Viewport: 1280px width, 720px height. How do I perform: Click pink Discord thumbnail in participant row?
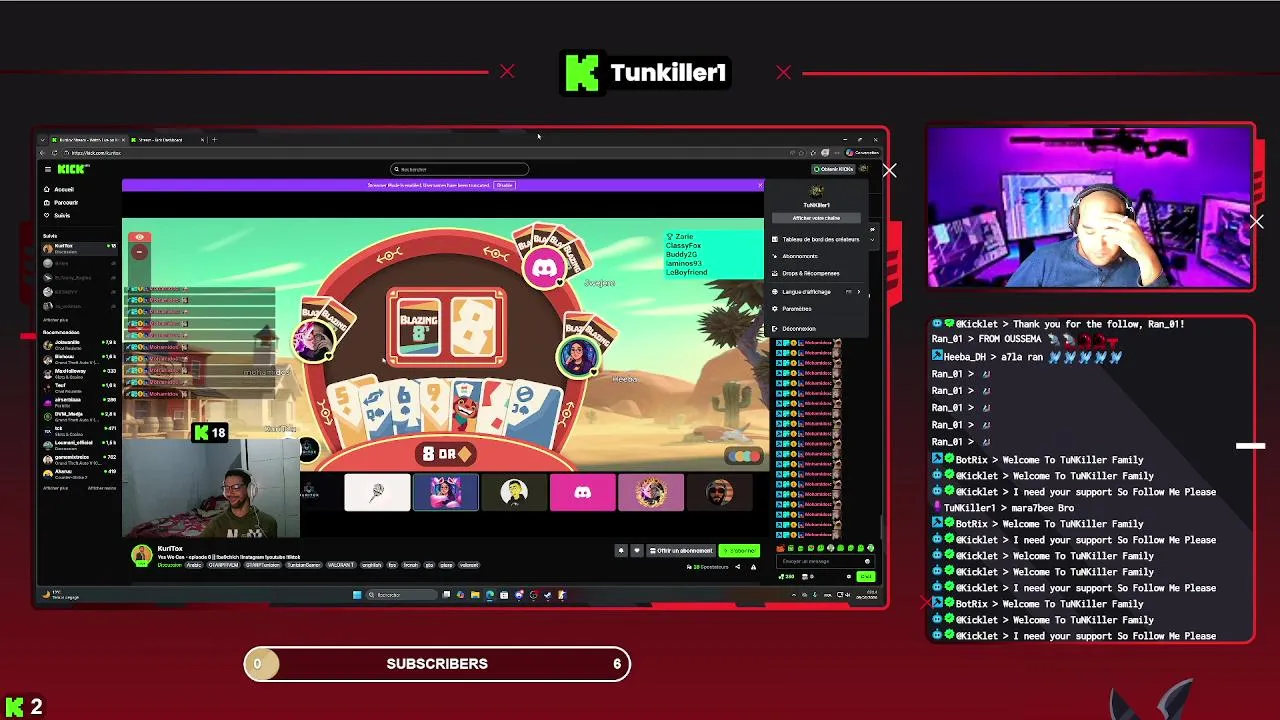[x=583, y=492]
